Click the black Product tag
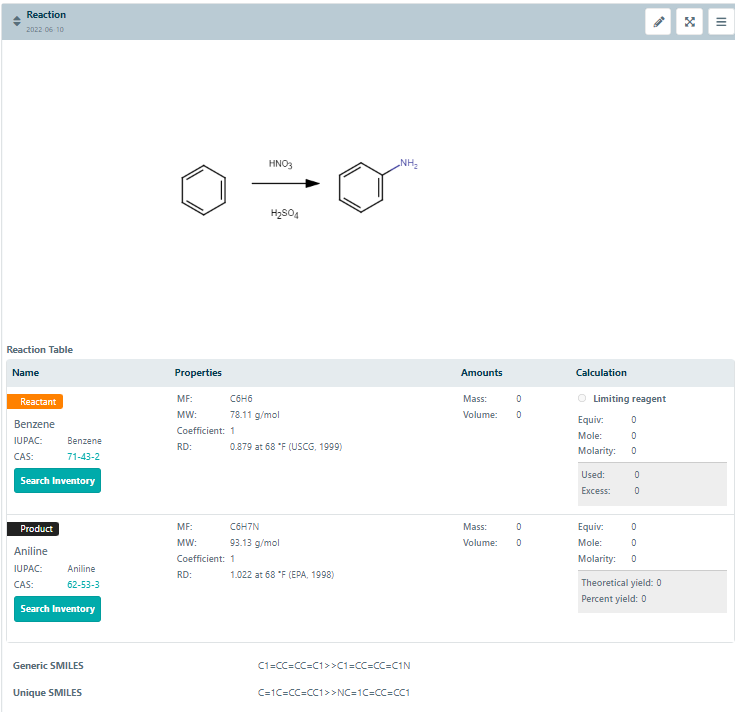This screenshot has width=735, height=712. click(x=33, y=529)
